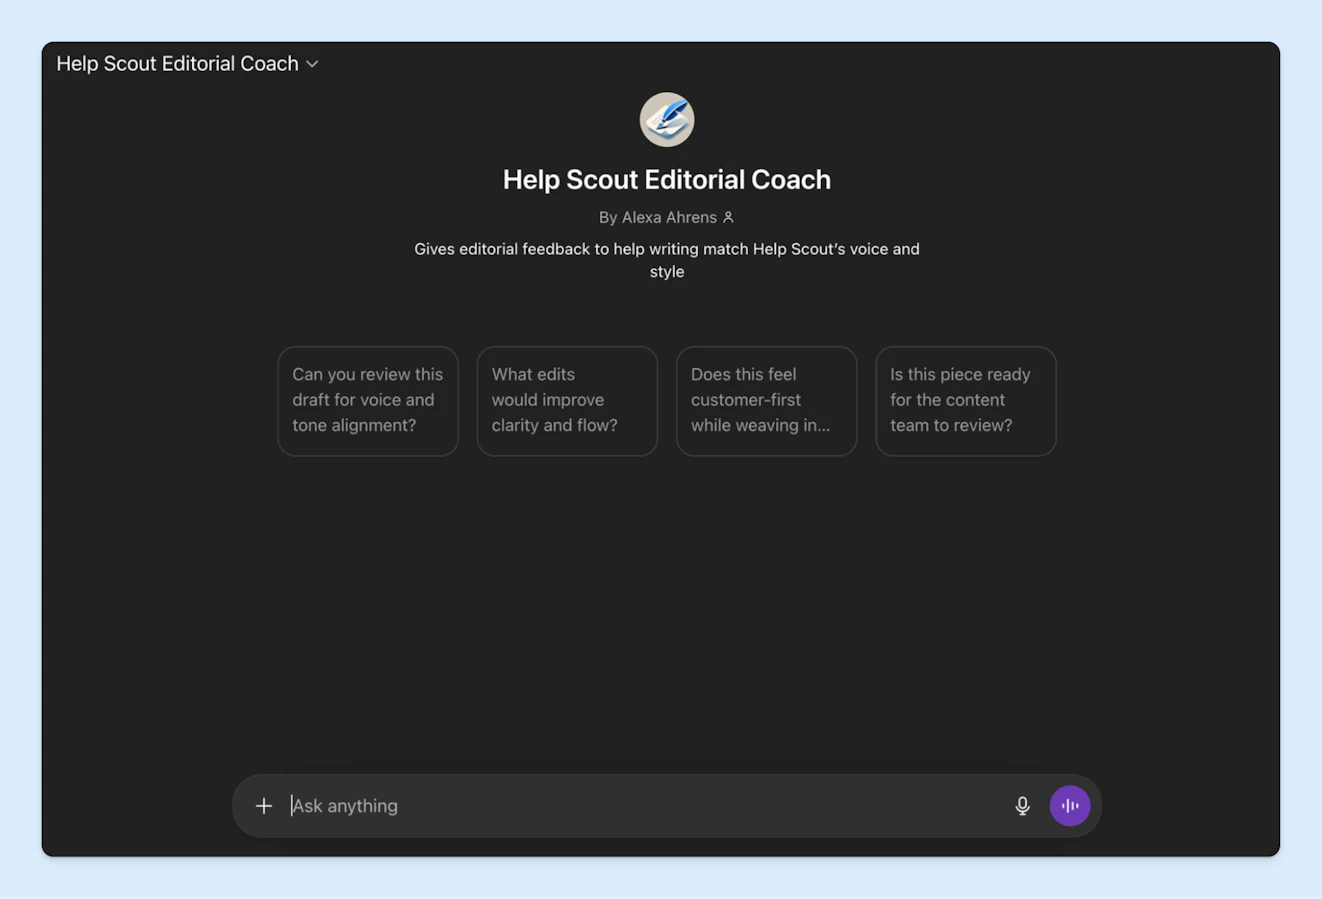Screen dimensions: 1322x899
Task: Select the voice and tone alignment suggestion
Action: (367, 400)
